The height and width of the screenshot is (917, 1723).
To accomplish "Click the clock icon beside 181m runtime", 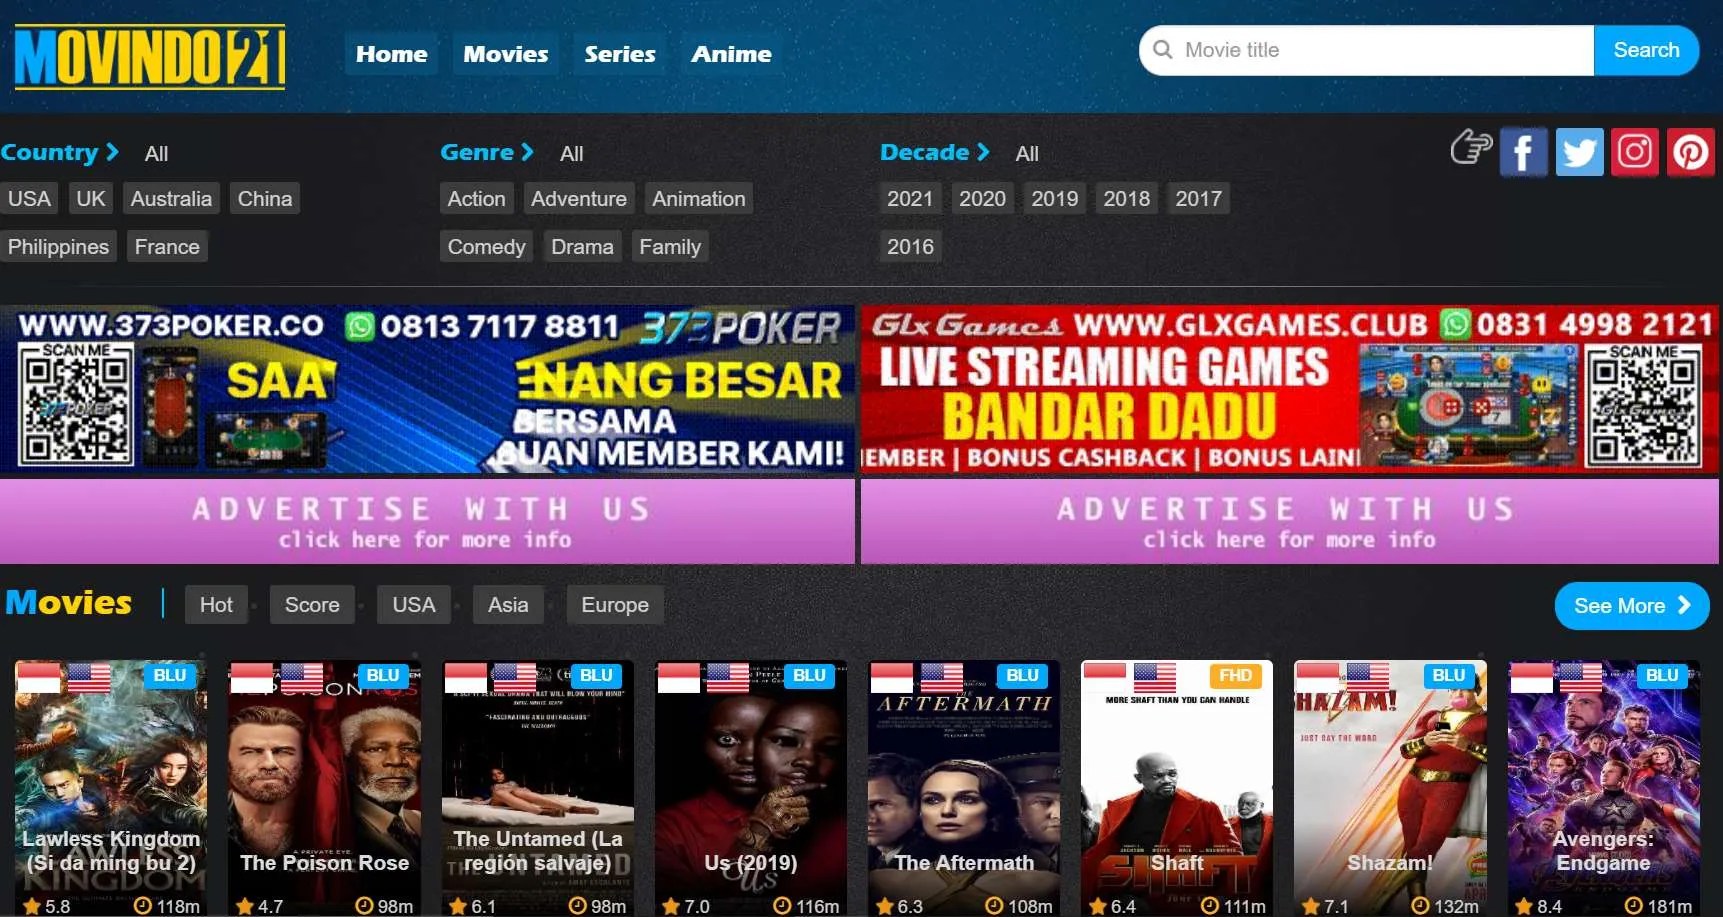I will 1633,906.
